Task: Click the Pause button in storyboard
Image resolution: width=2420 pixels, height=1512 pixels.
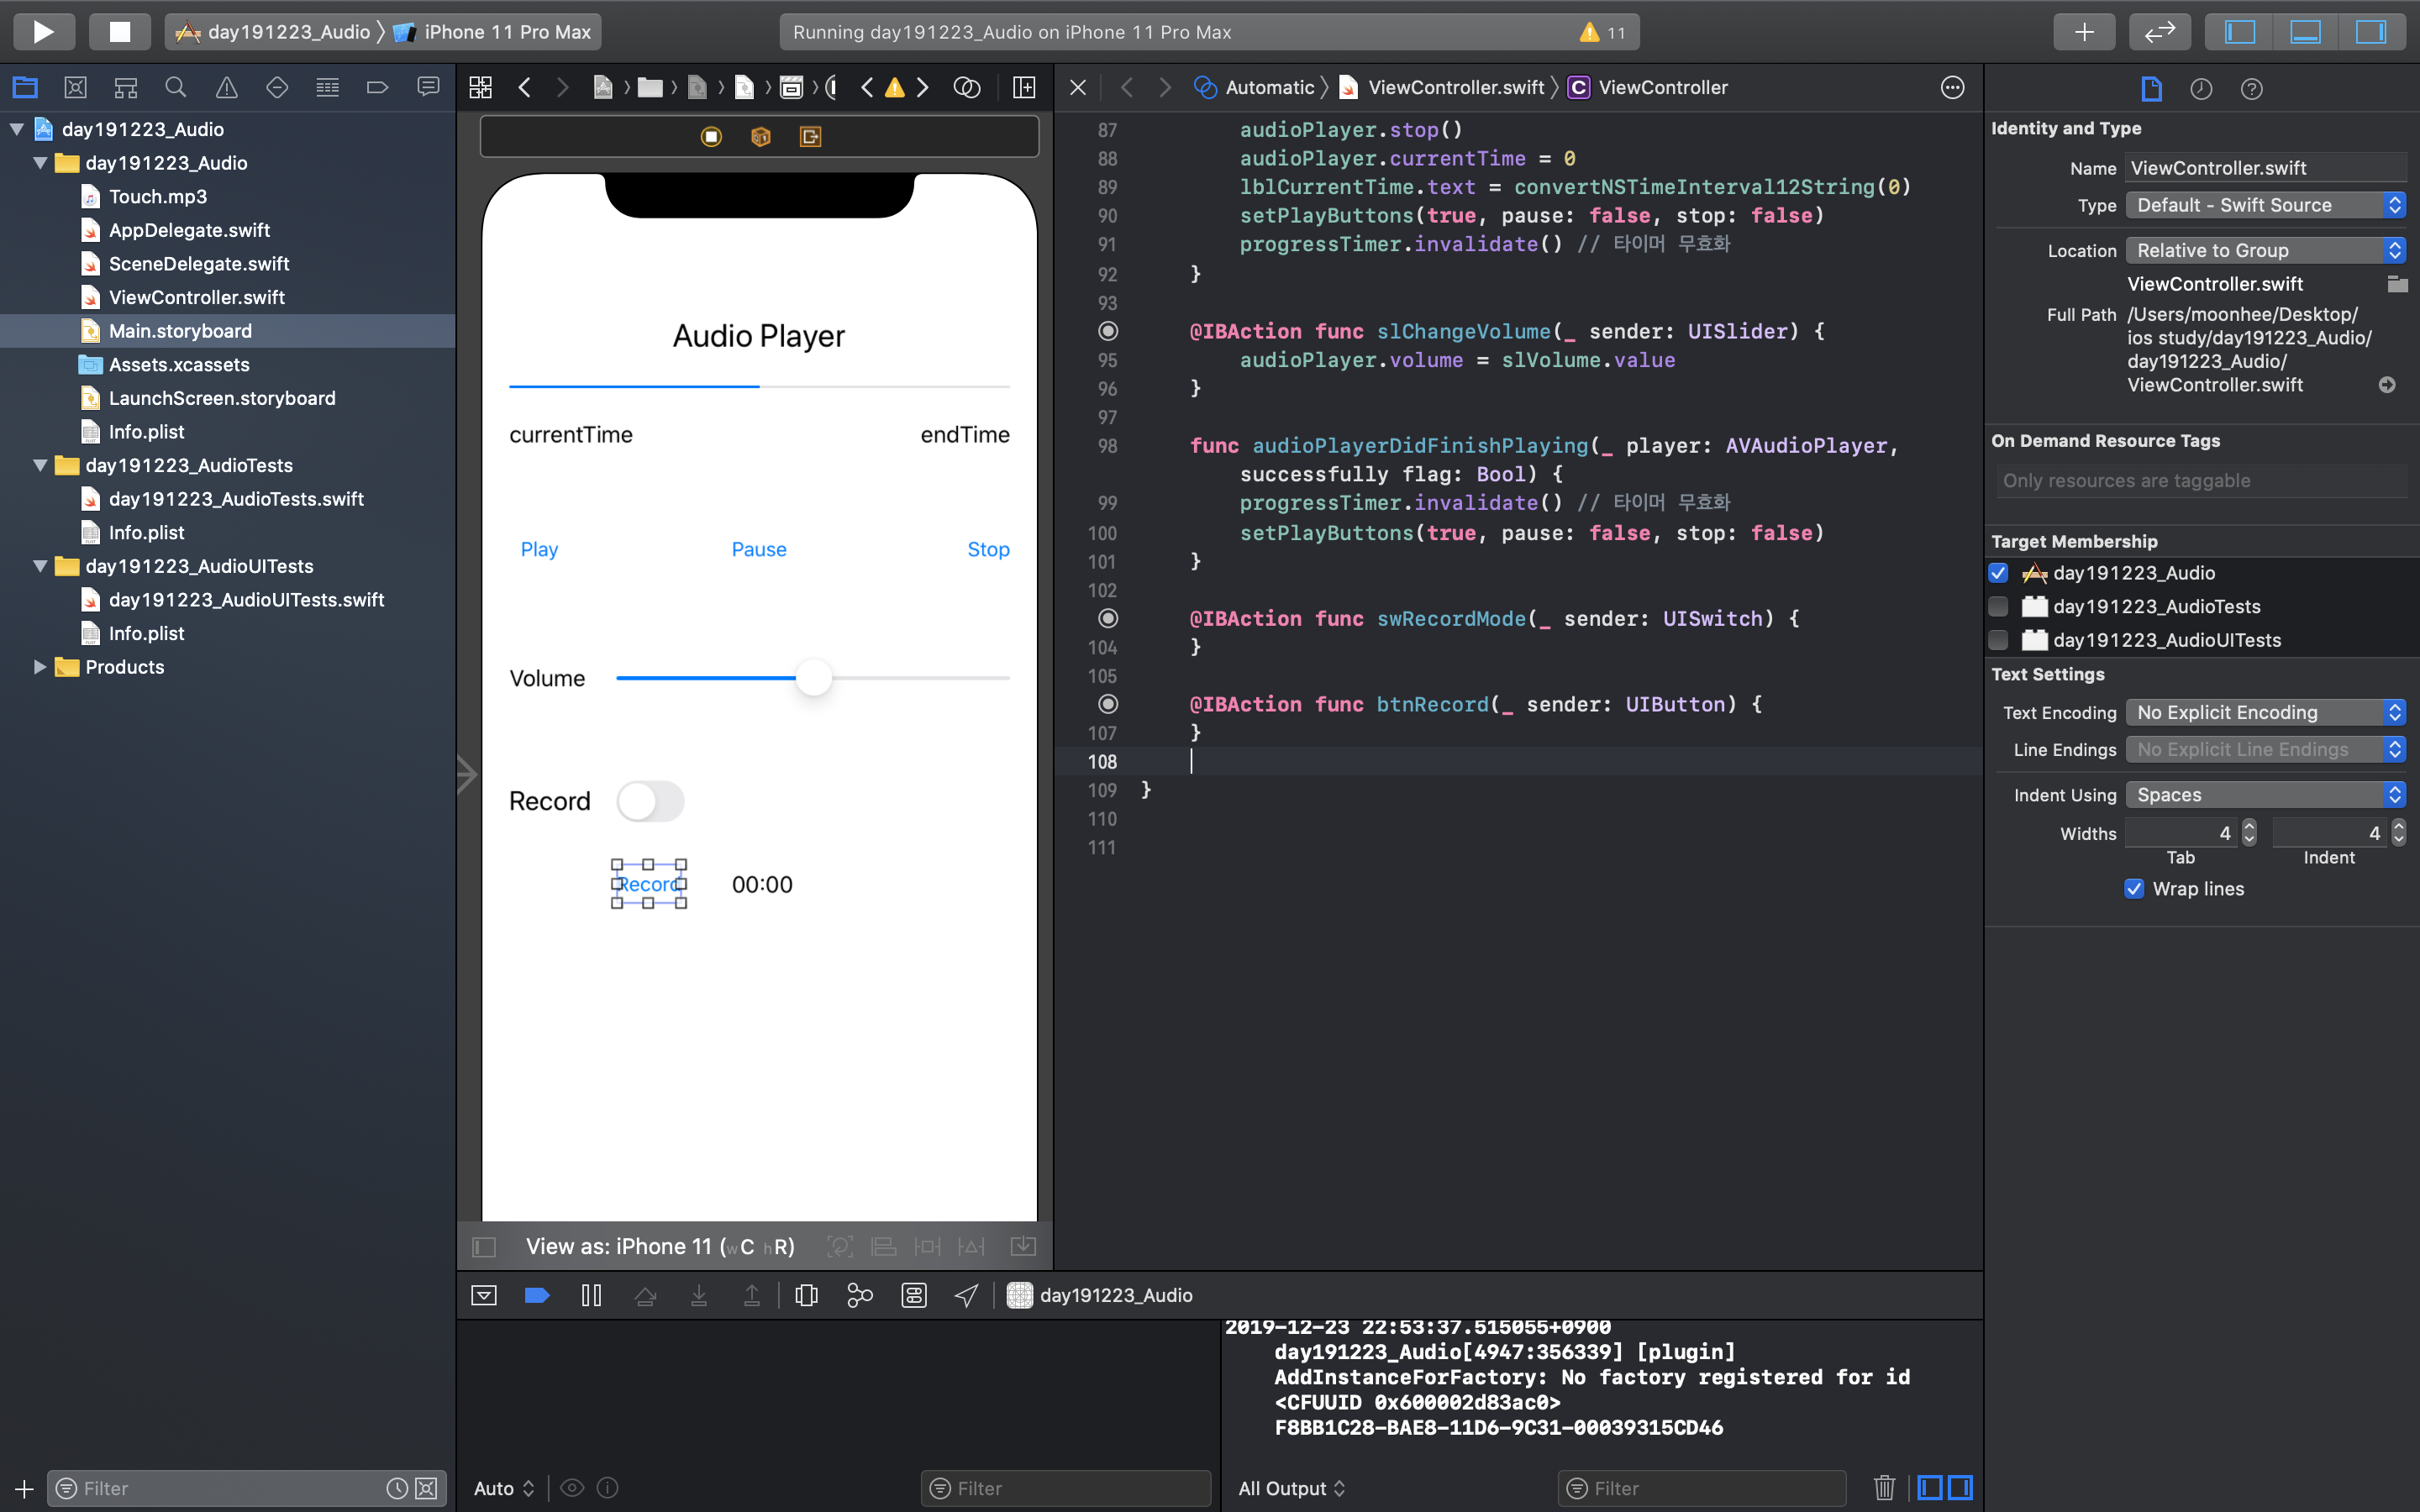Action: point(758,549)
